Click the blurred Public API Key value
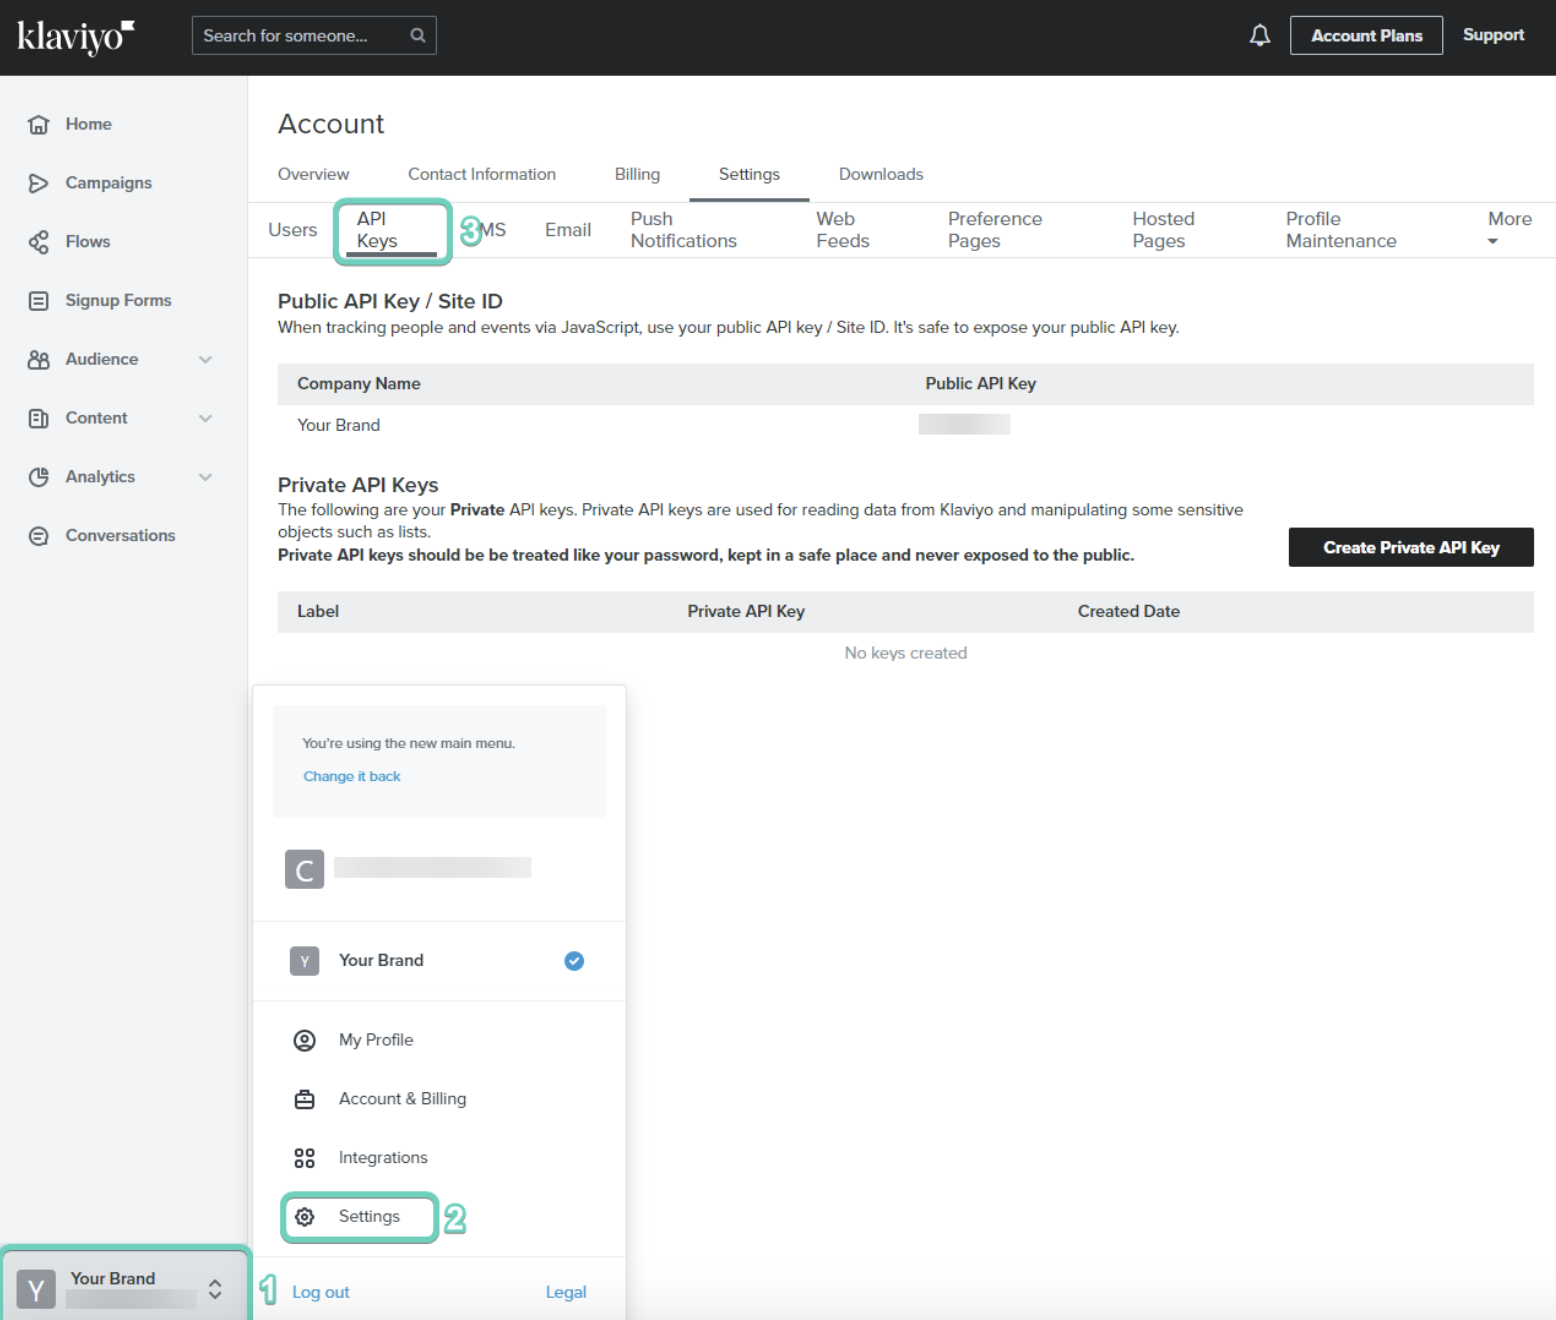 pos(964,425)
